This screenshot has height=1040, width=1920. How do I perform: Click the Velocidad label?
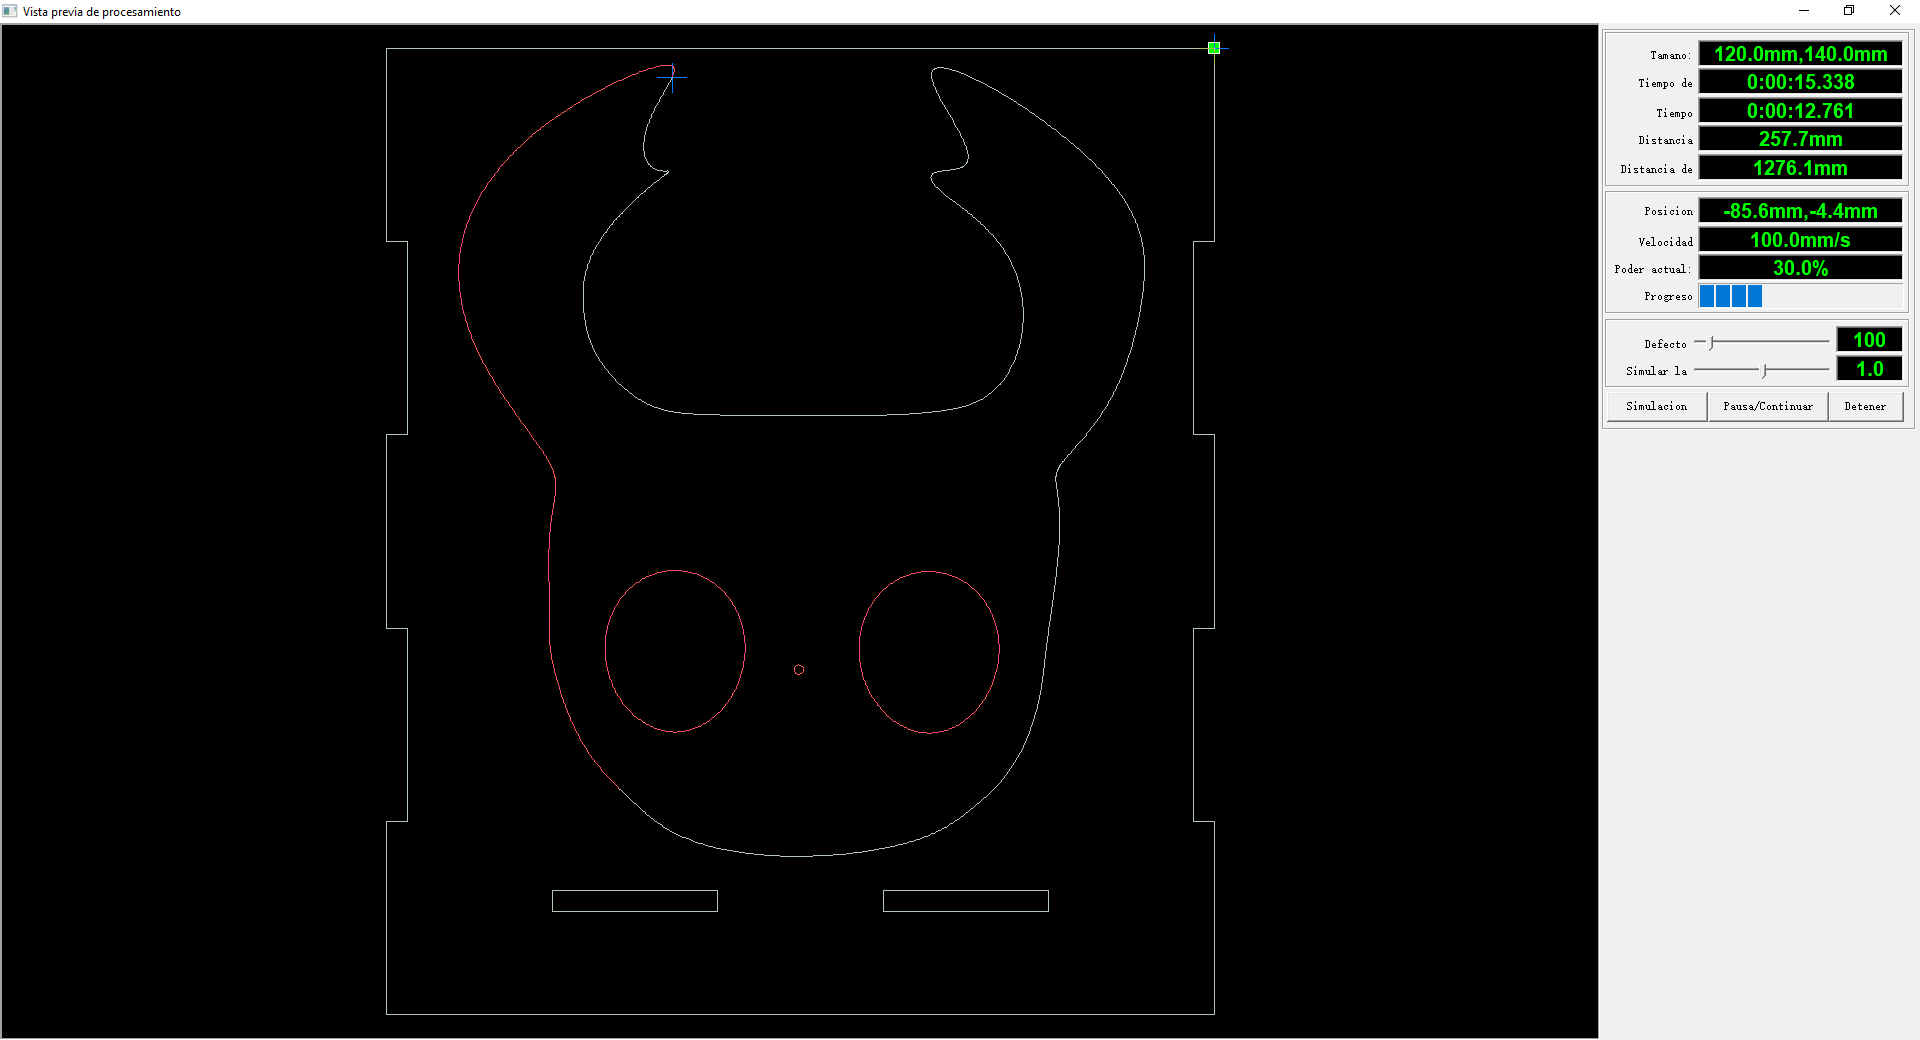[1666, 242]
